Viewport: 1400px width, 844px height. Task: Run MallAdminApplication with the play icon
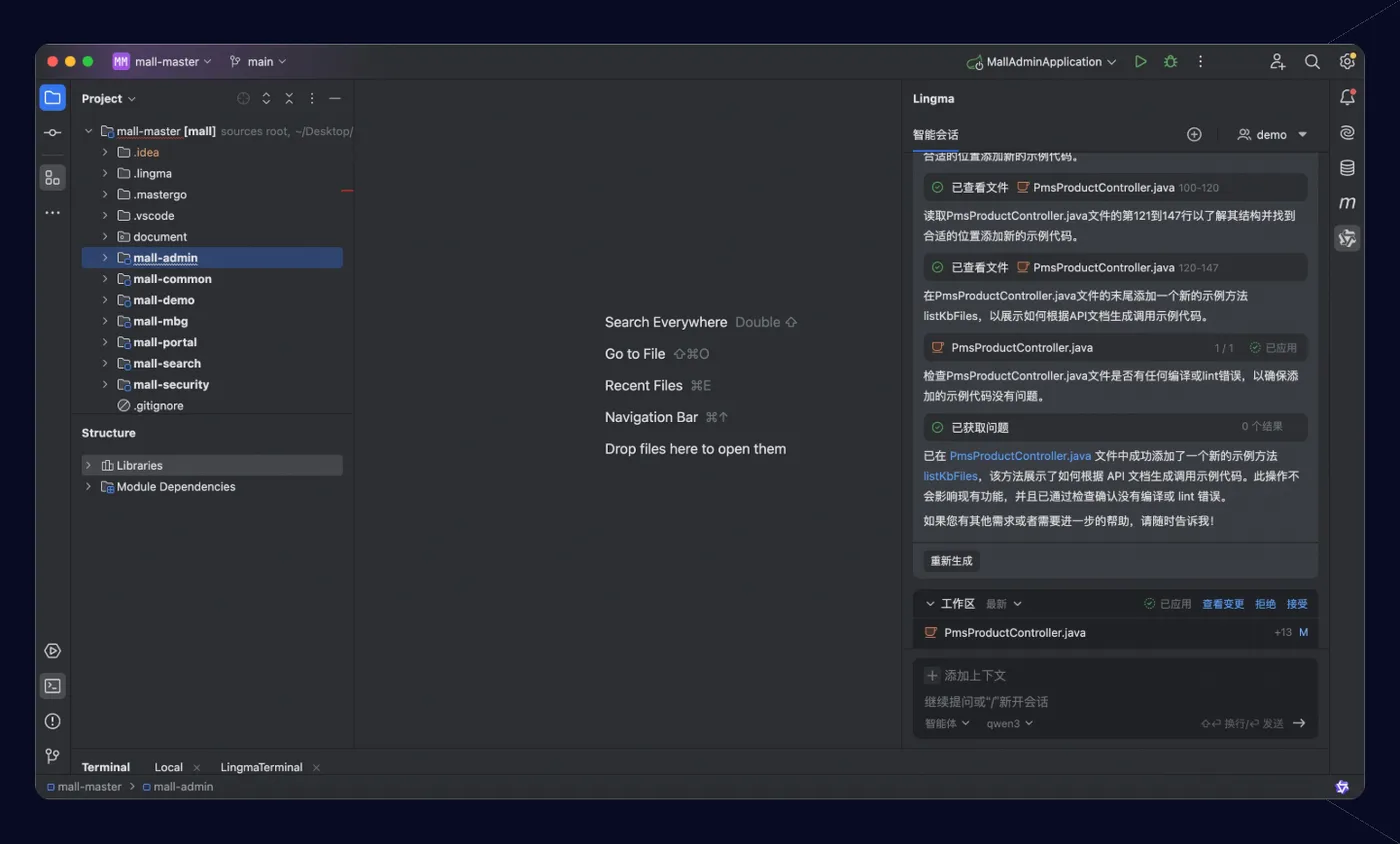pos(1140,62)
